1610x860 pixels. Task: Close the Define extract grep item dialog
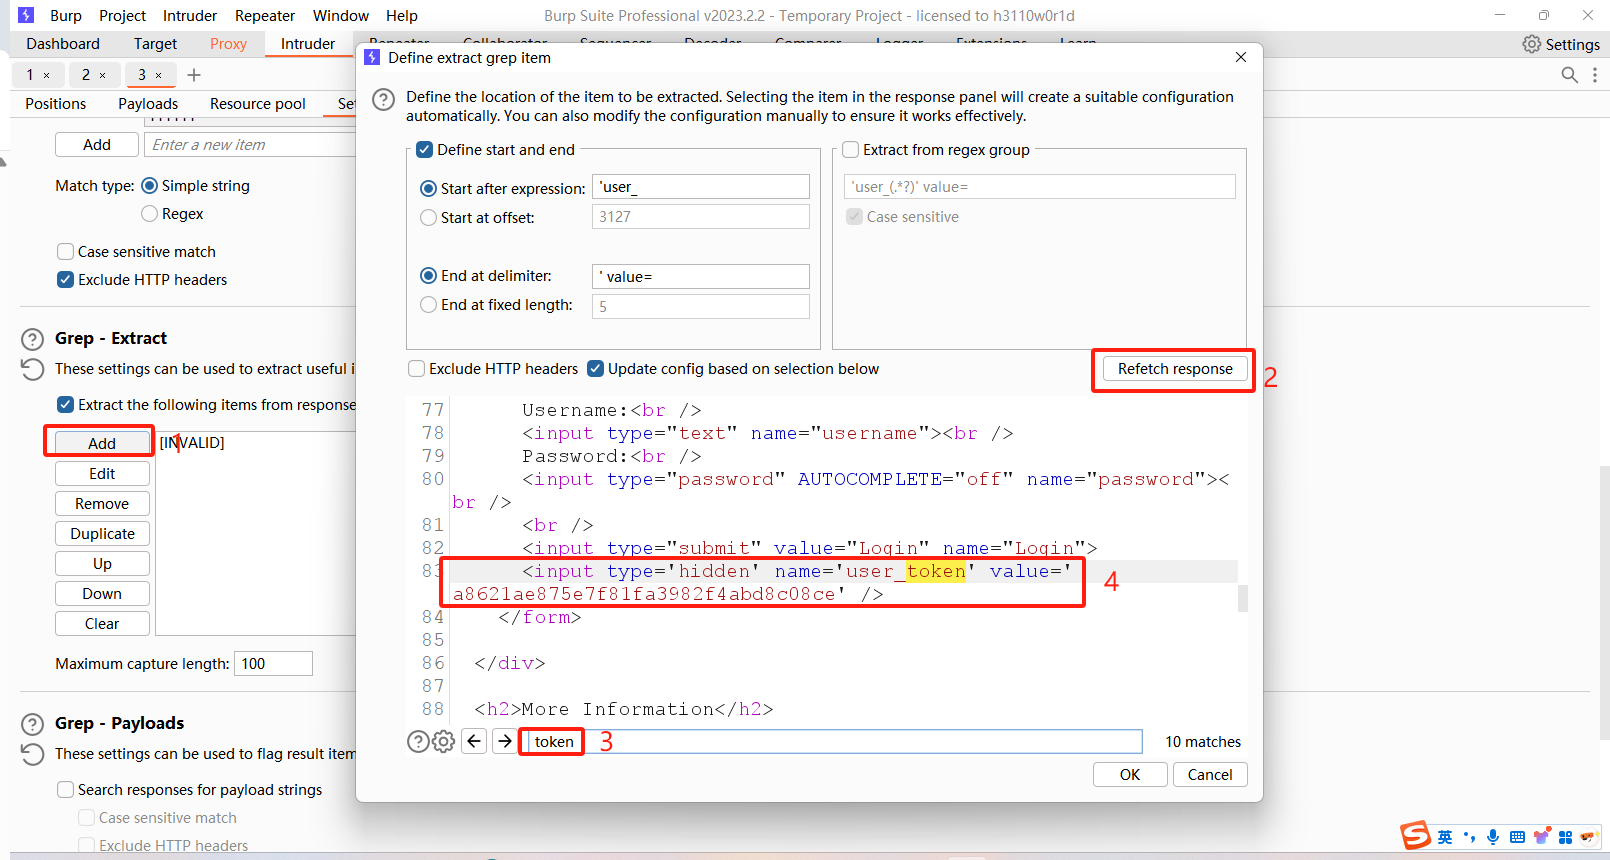pyautogui.click(x=1241, y=57)
